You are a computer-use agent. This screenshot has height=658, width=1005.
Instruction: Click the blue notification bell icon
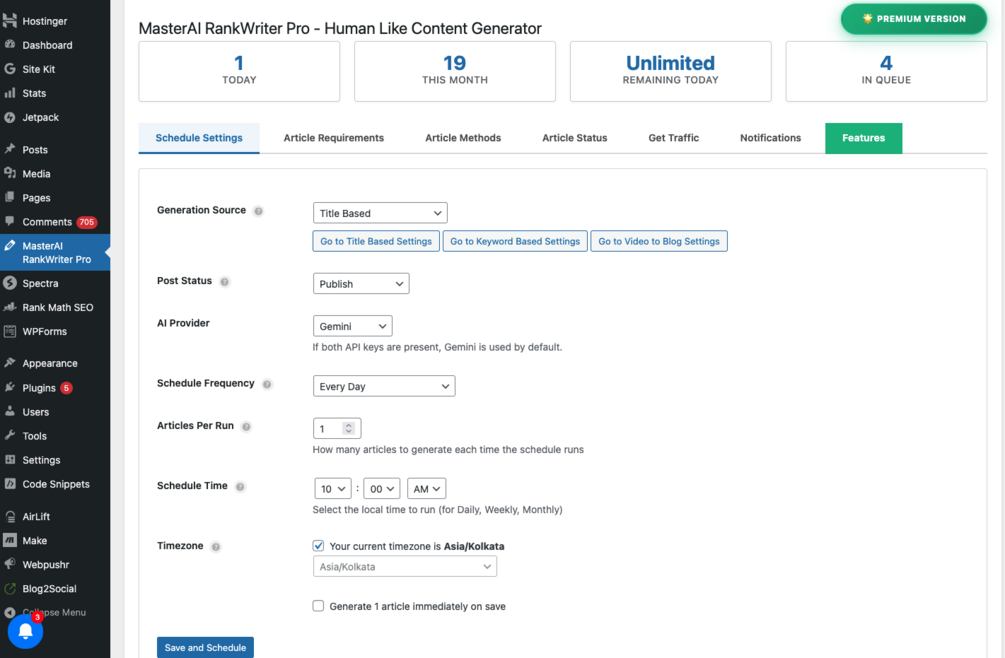coord(26,631)
